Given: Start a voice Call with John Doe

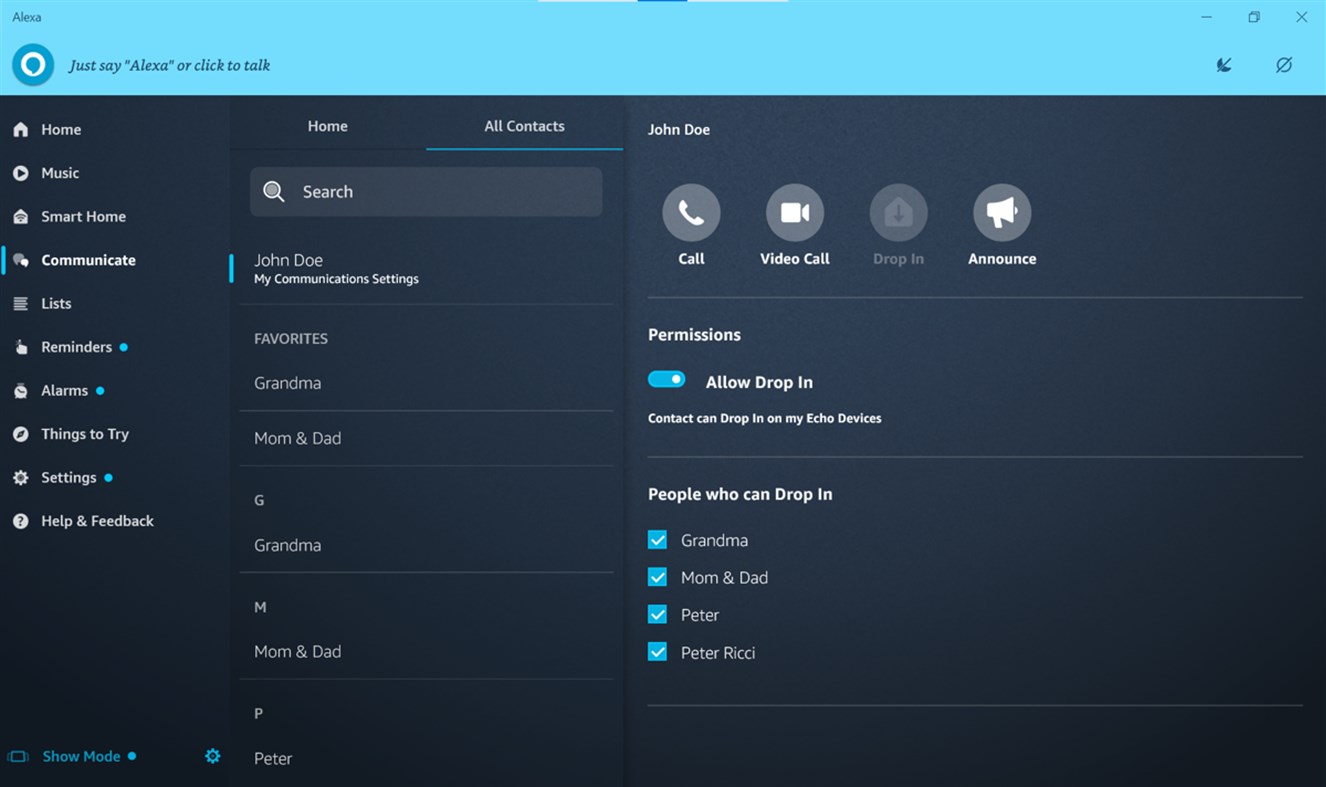Looking at the screenshot, I should coord(691,212).
